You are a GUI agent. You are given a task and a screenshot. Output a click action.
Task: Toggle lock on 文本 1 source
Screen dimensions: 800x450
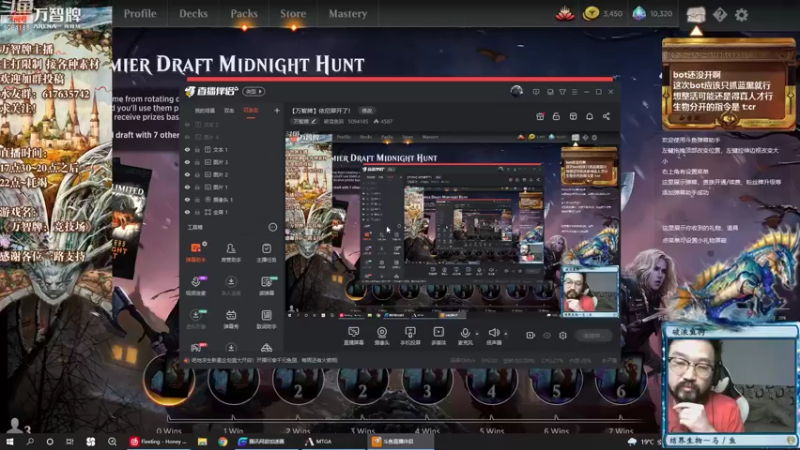pos(197,149)
